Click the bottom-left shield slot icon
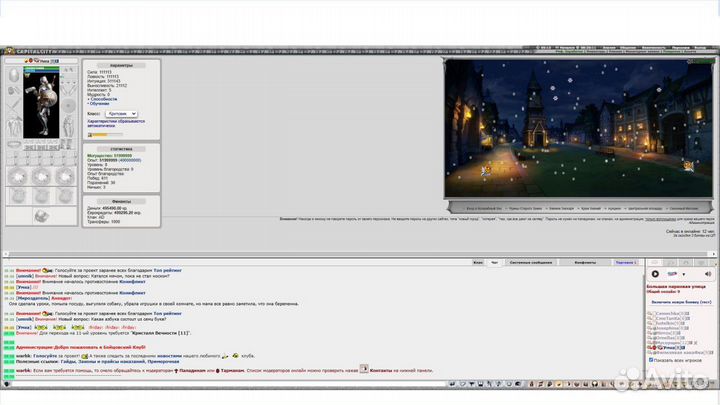Screen dimensions: 720x405 (15, 196)
